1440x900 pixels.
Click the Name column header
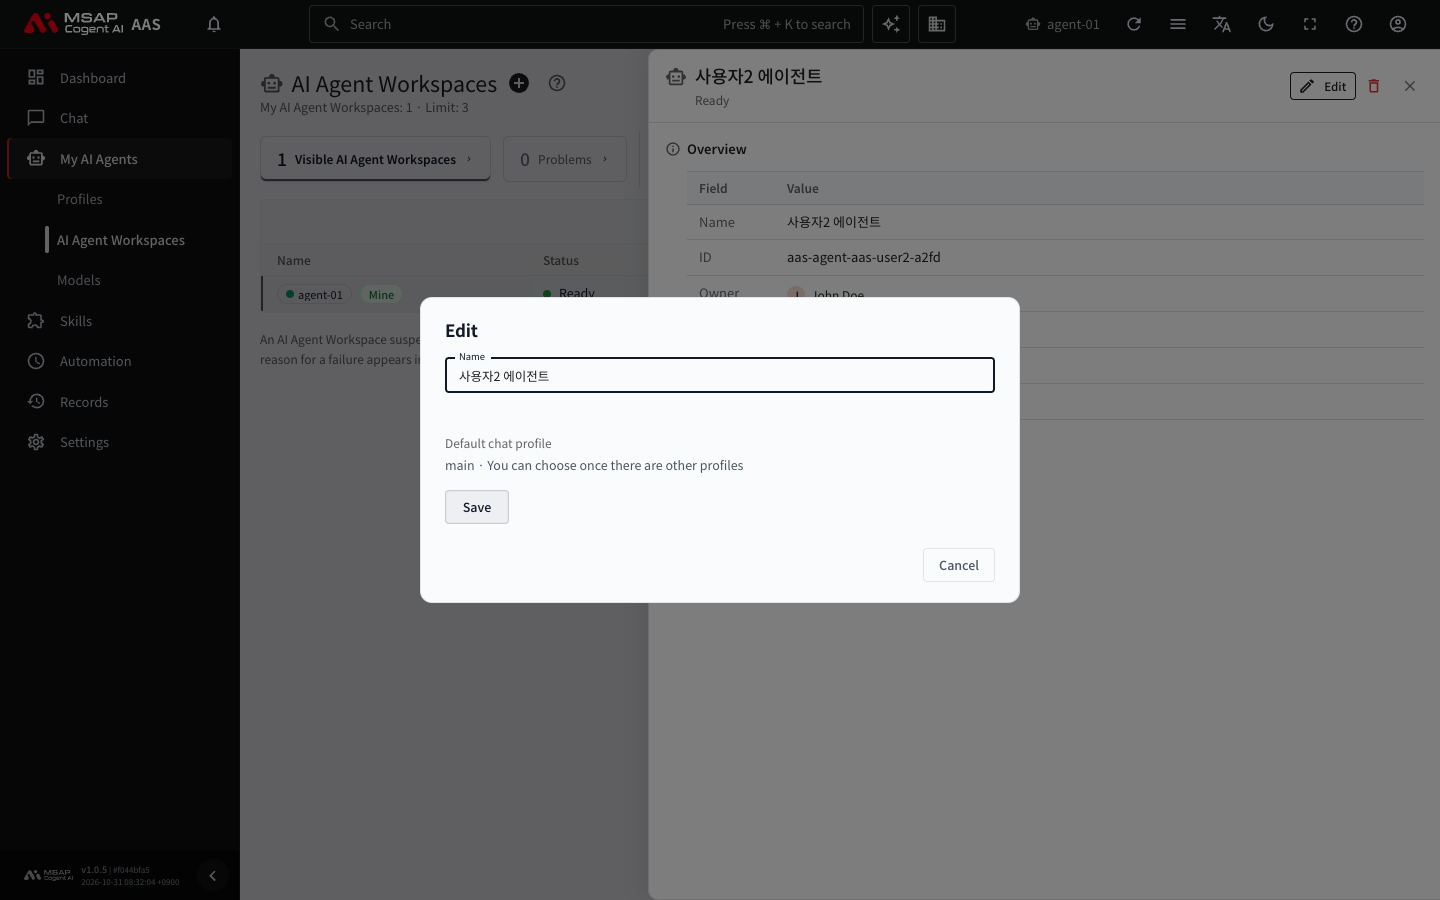294,260
